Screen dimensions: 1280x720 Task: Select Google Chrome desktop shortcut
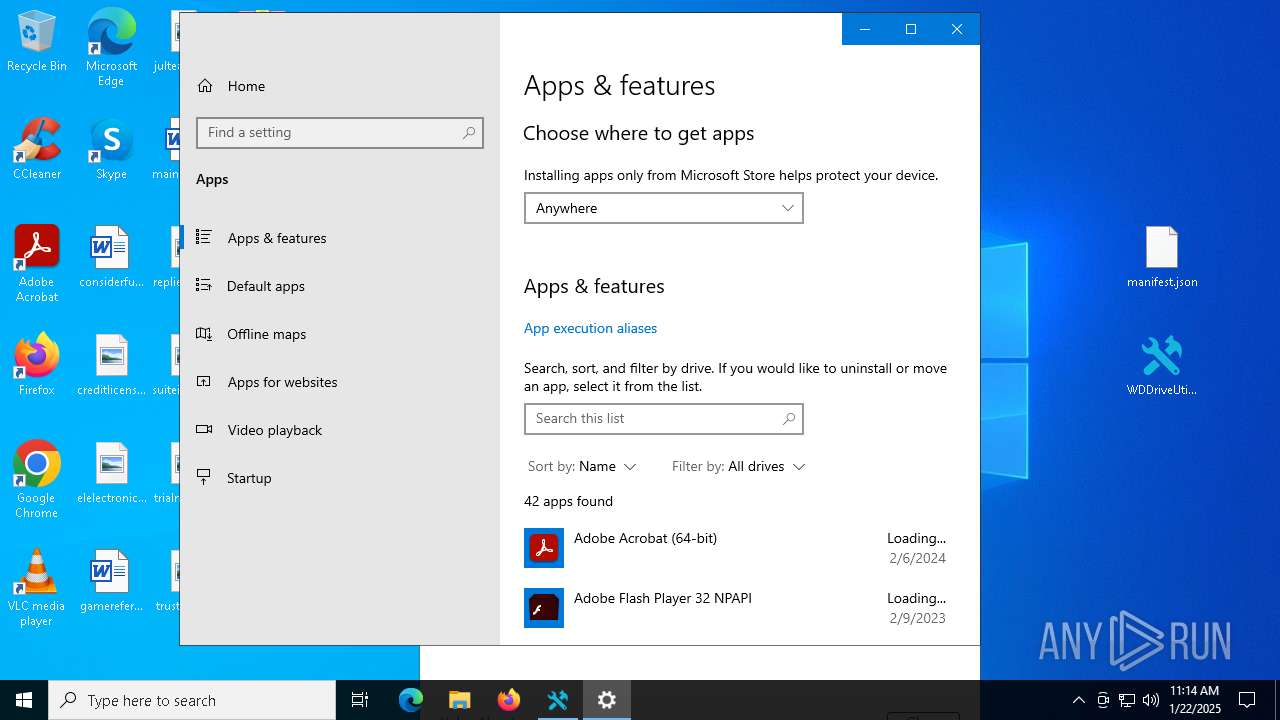point(37,480)
